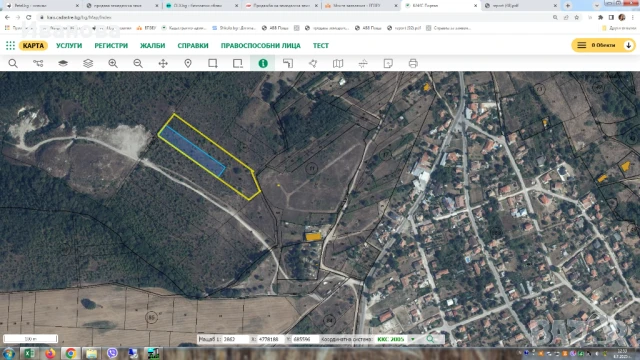
Task: Open the СПРАВКИ menu
Action: click(193, 45)
